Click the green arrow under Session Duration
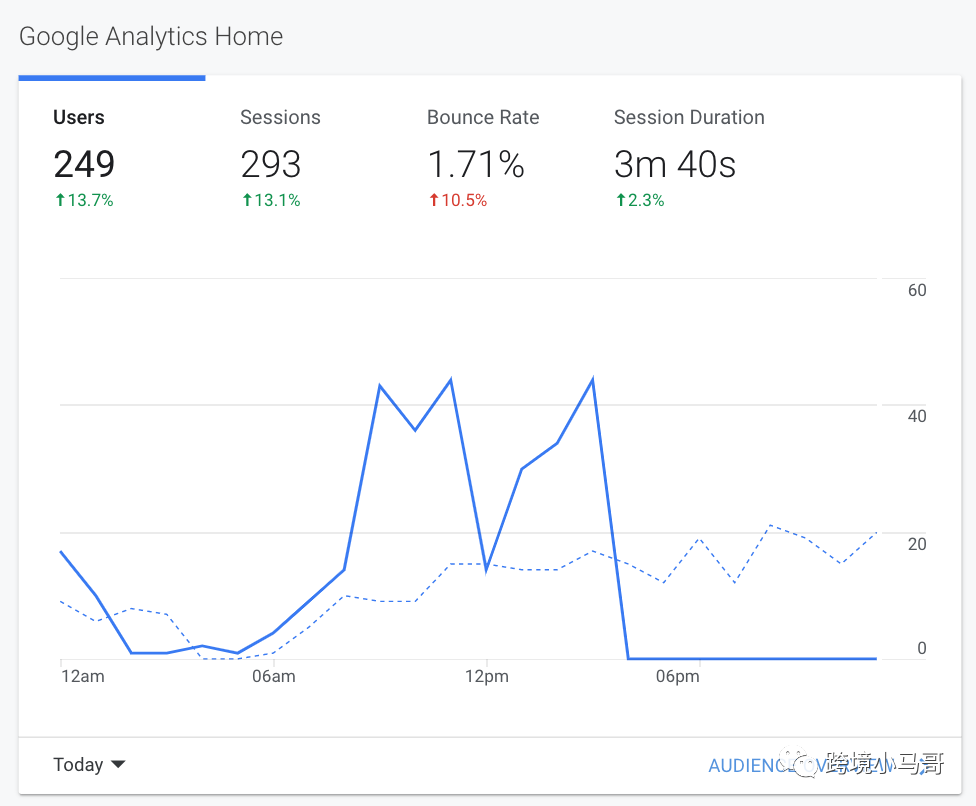Screen dimensions: 976x806 point(620,201)
